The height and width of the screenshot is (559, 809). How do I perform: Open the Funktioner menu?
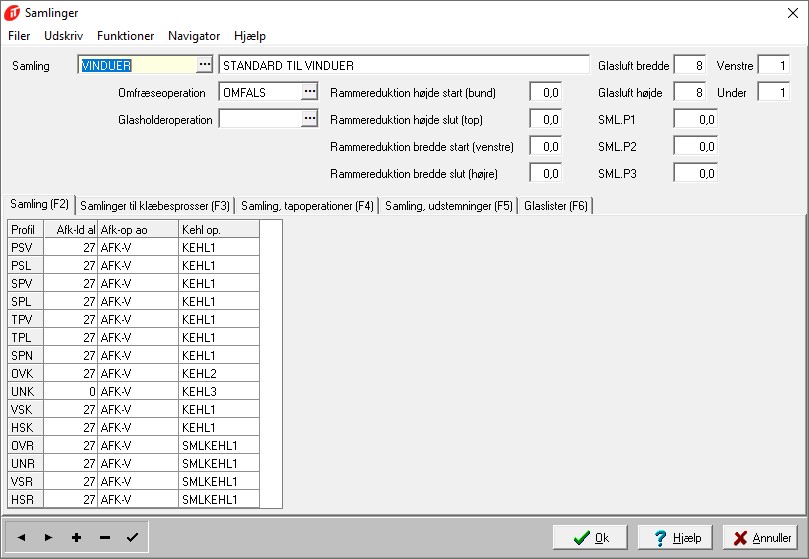pos(125,36)
